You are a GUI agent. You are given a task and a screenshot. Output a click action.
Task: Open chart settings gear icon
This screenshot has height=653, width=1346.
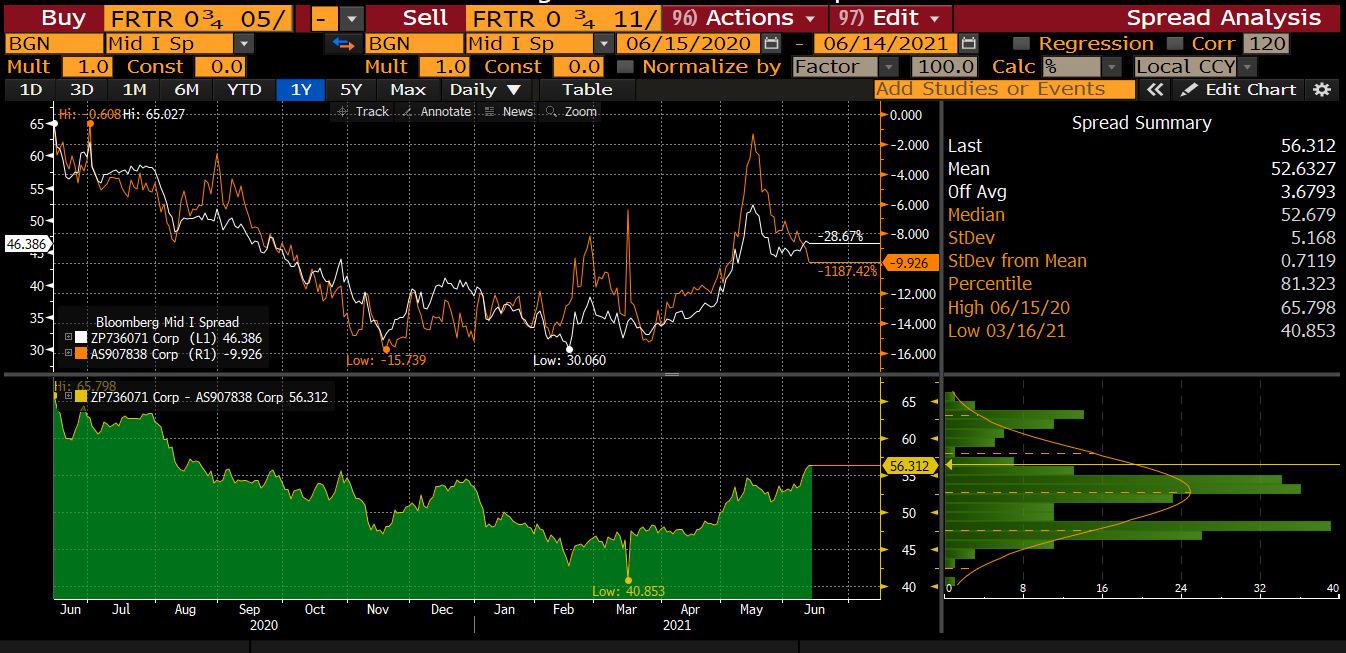click(x=1322, y=89)
